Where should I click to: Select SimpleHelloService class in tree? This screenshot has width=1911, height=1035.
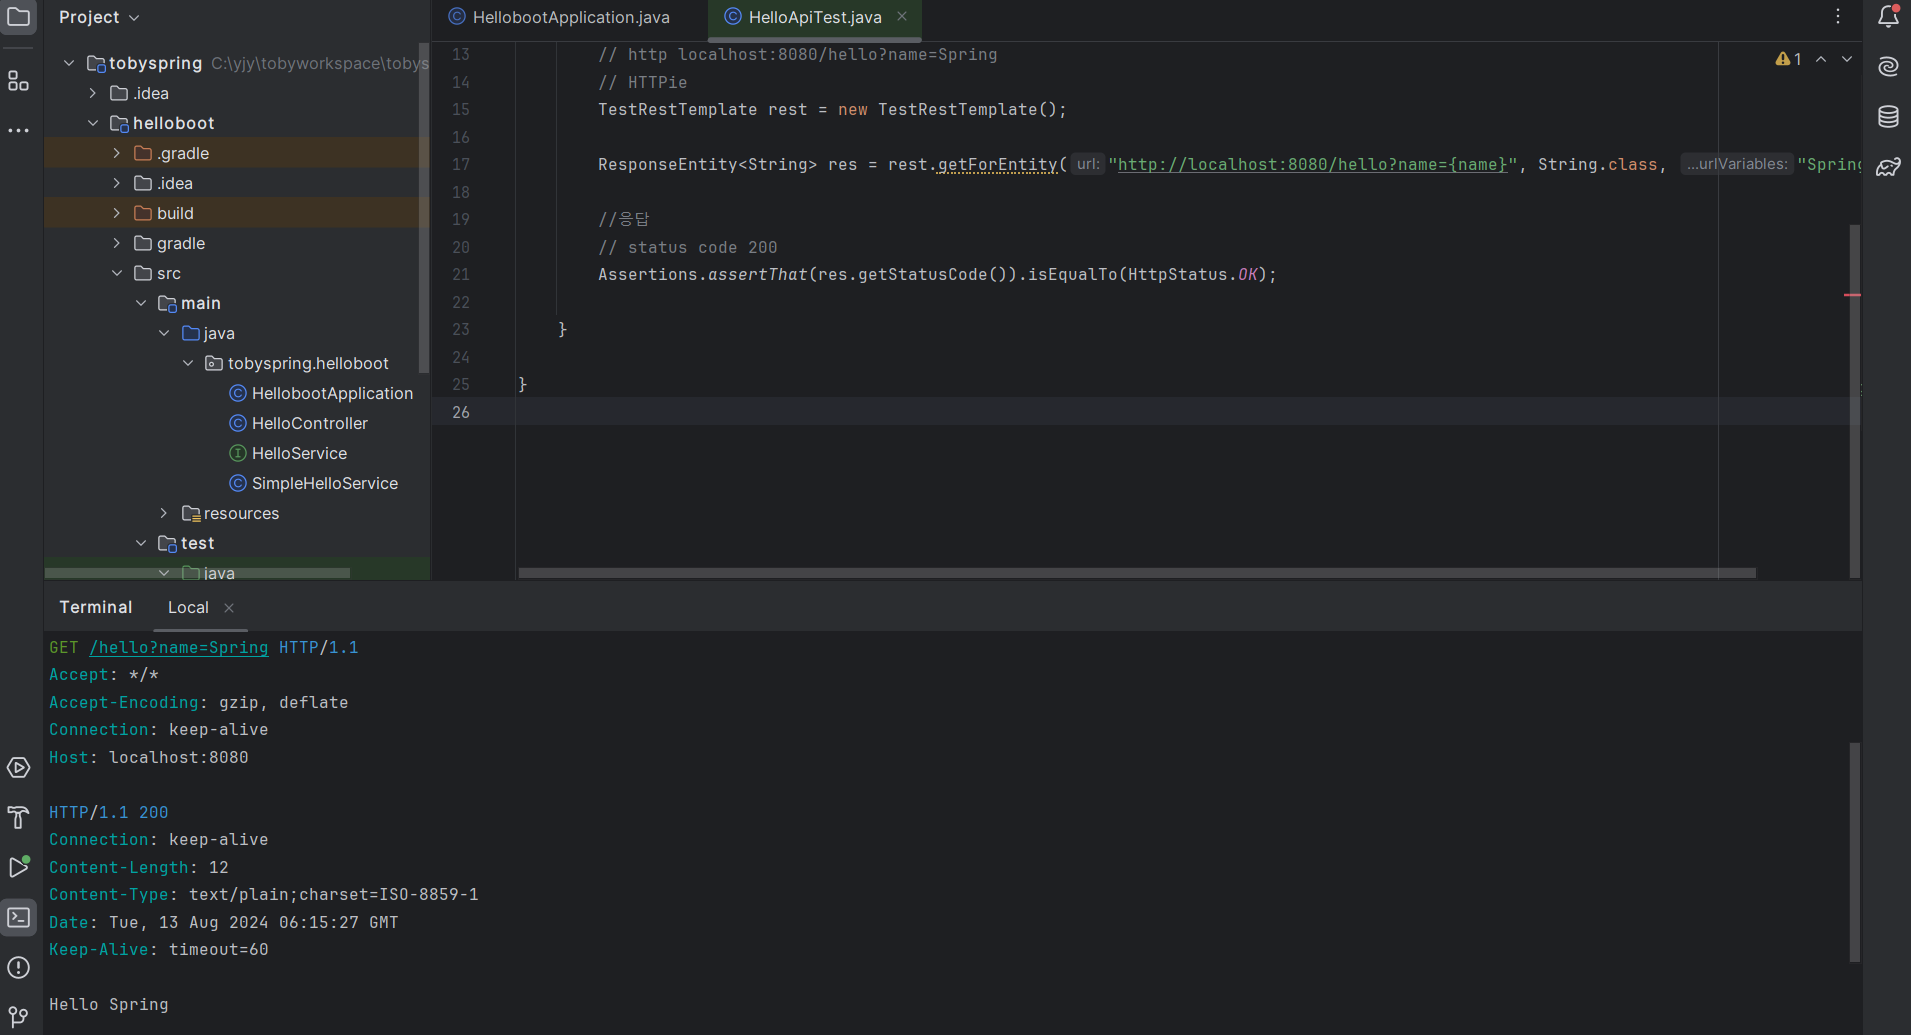click(x=313, y=483)
